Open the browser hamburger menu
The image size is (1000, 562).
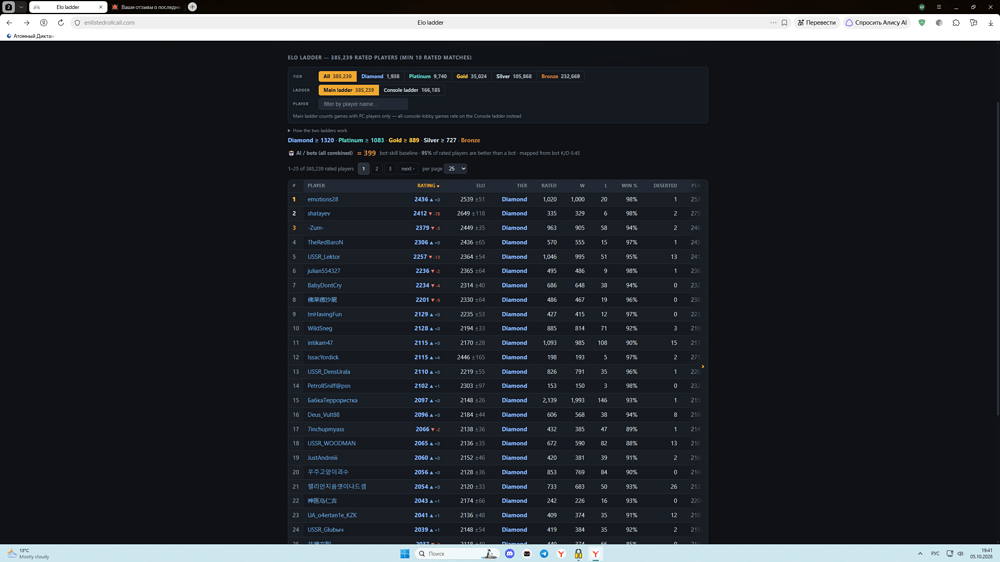pos(939,7)
